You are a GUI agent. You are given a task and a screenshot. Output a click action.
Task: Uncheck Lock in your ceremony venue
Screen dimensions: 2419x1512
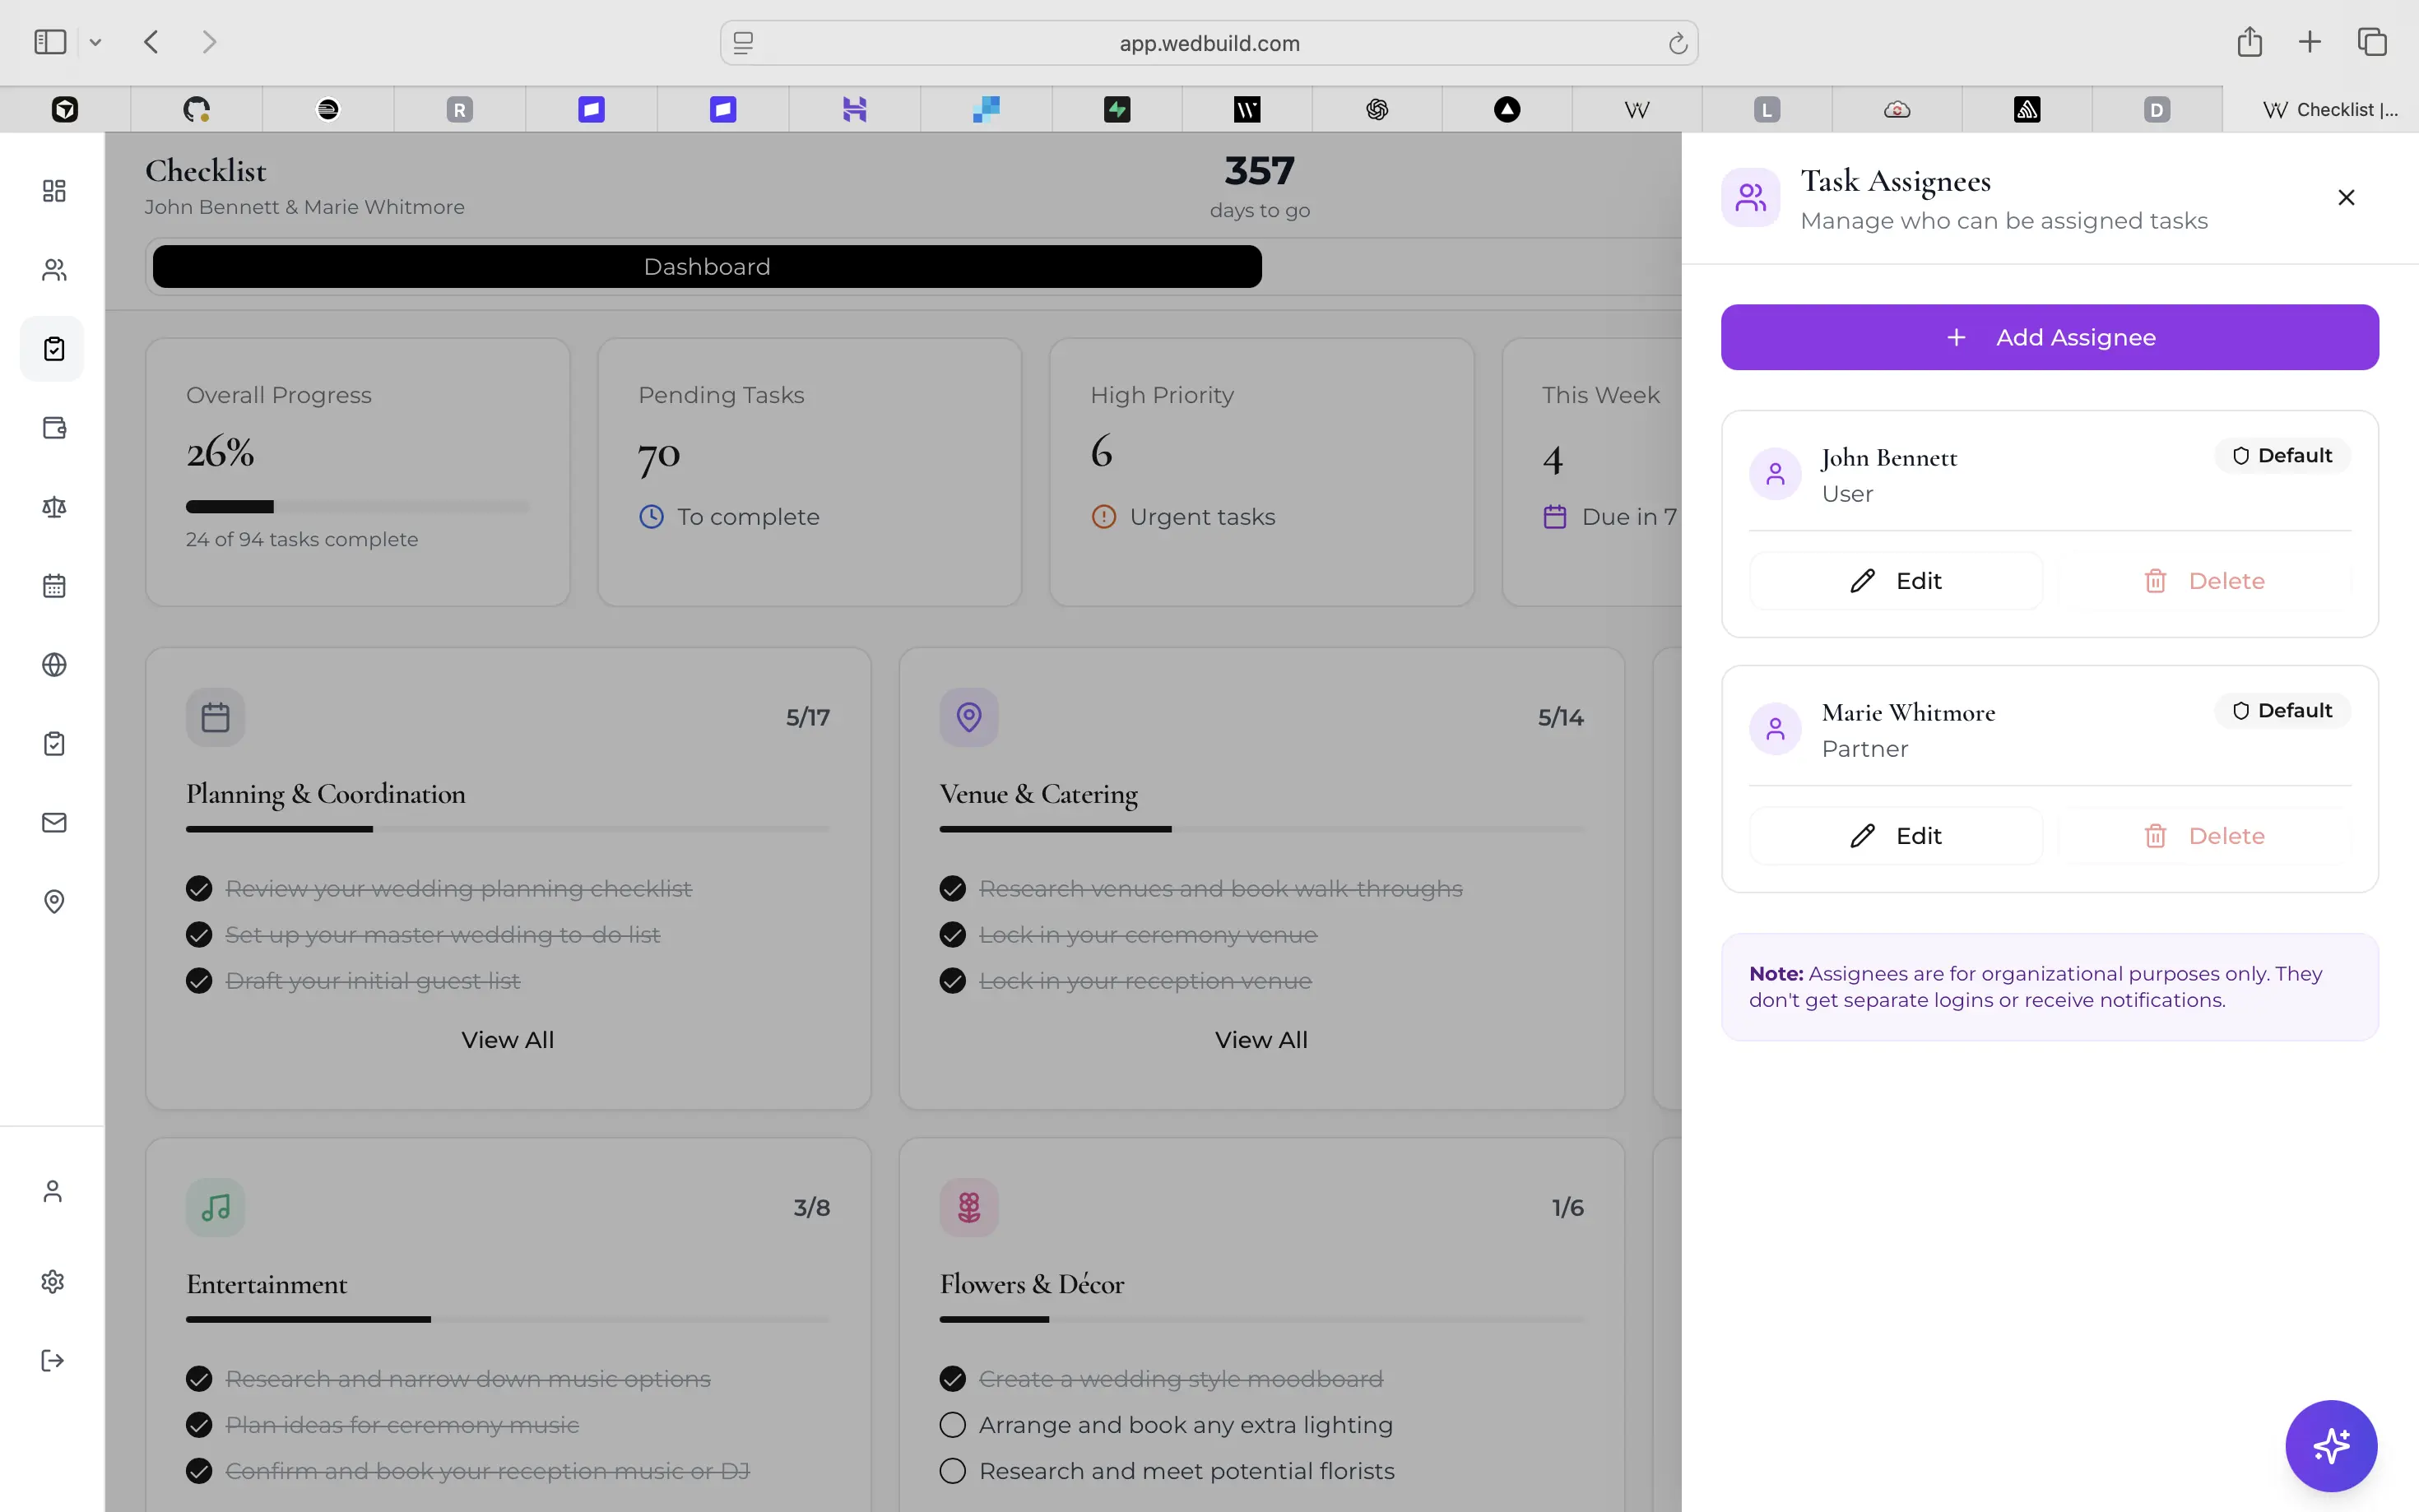coord(953,934)
